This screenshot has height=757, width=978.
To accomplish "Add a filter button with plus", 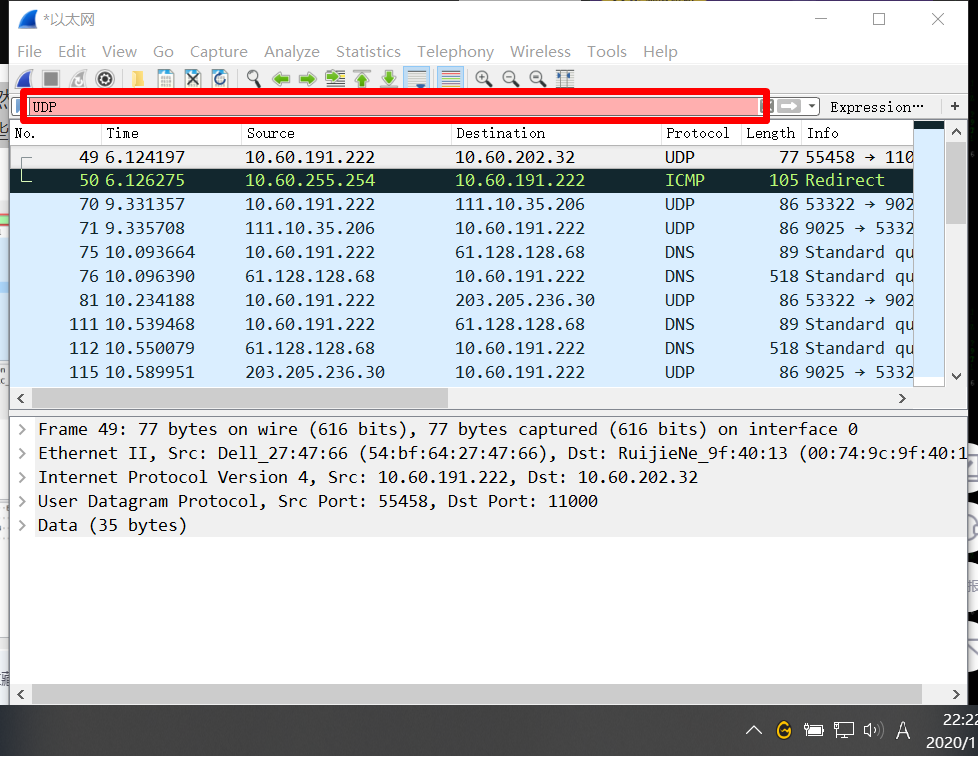I will [x=955, y=107].
